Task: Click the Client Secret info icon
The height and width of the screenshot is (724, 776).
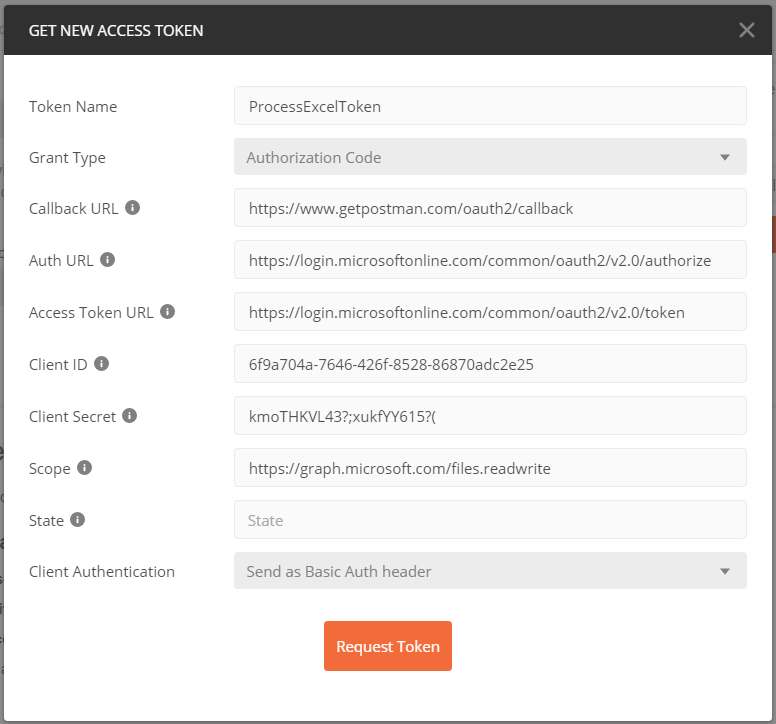Action: [130, 416]
